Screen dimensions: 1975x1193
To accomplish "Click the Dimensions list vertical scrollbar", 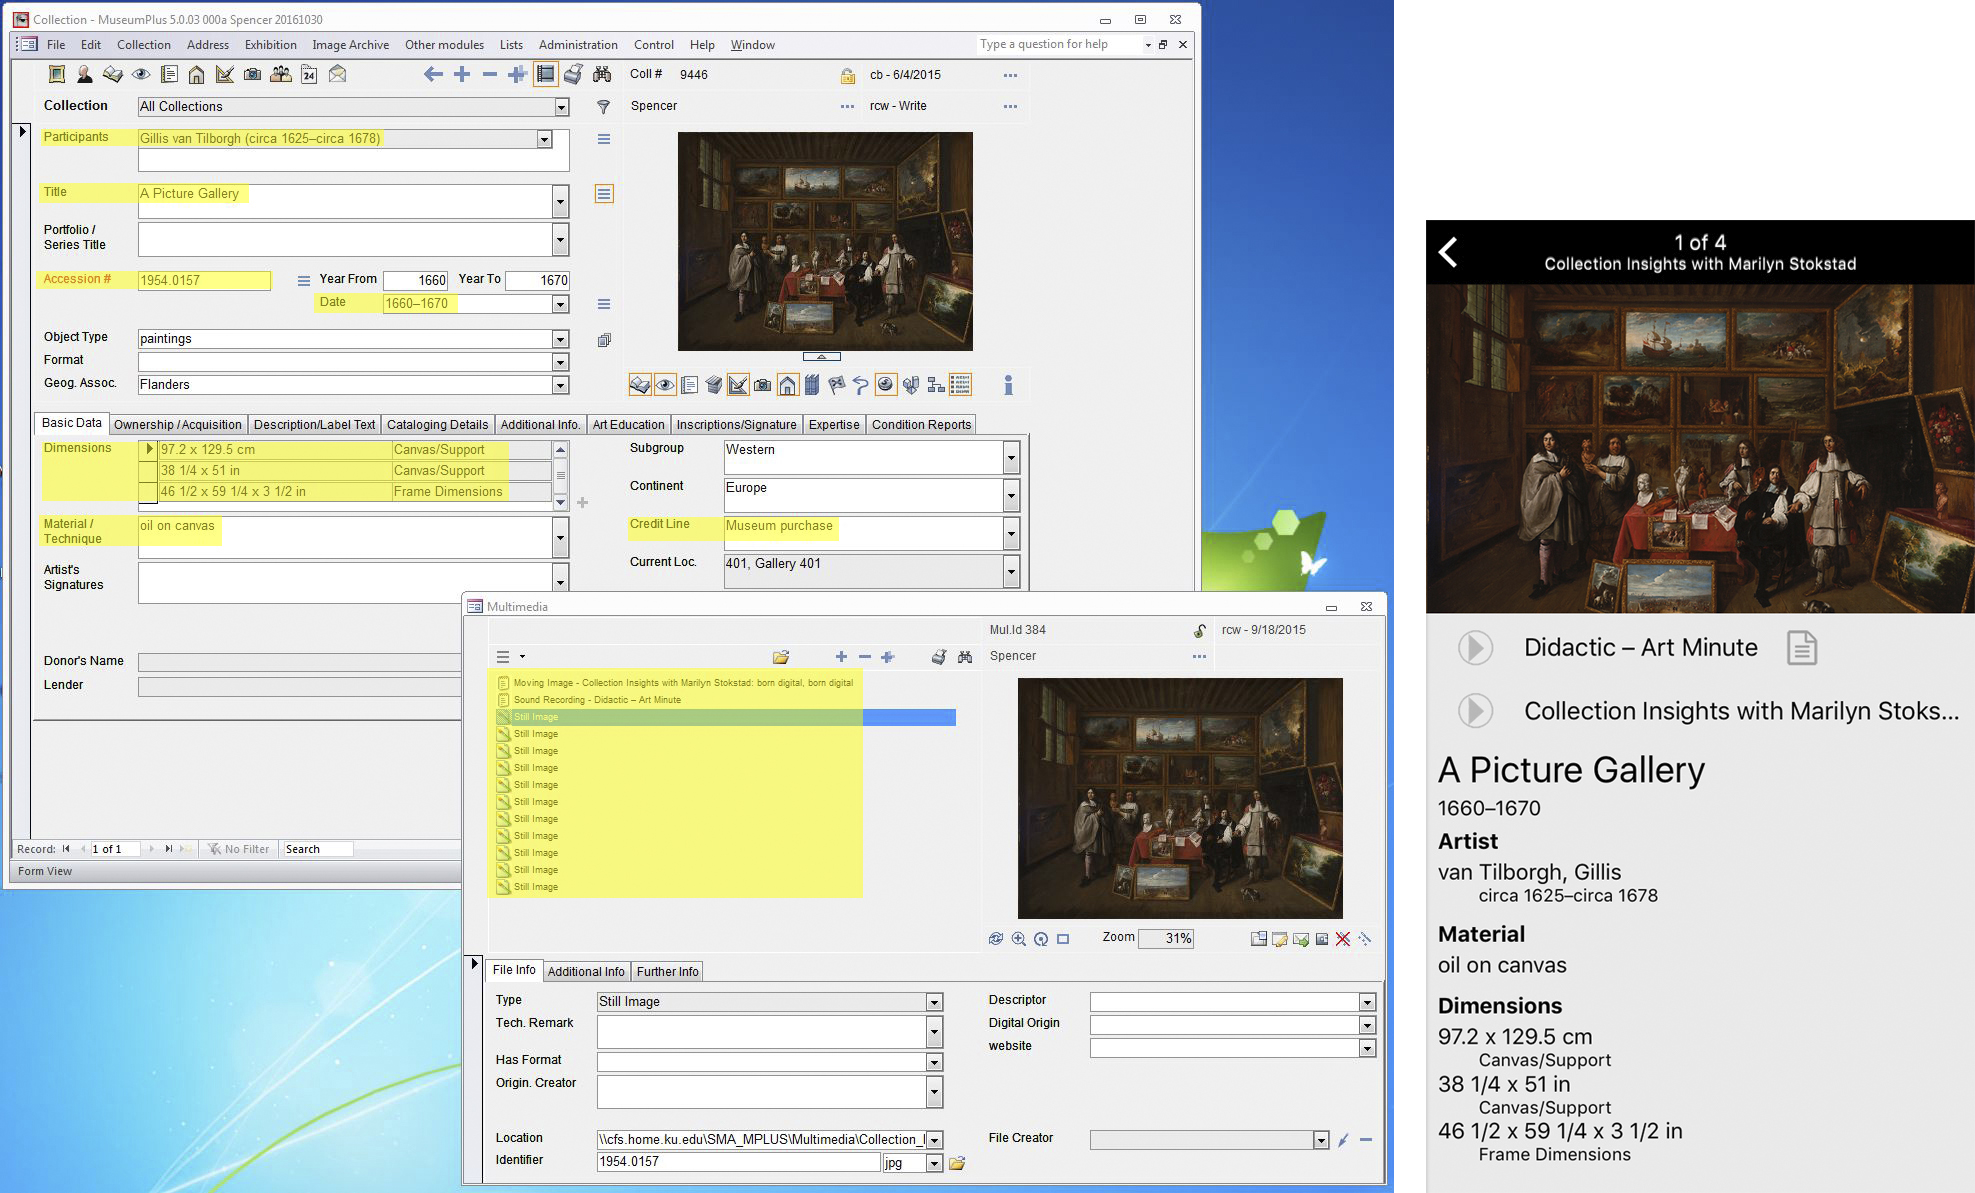I will click(x=561, y=476).
